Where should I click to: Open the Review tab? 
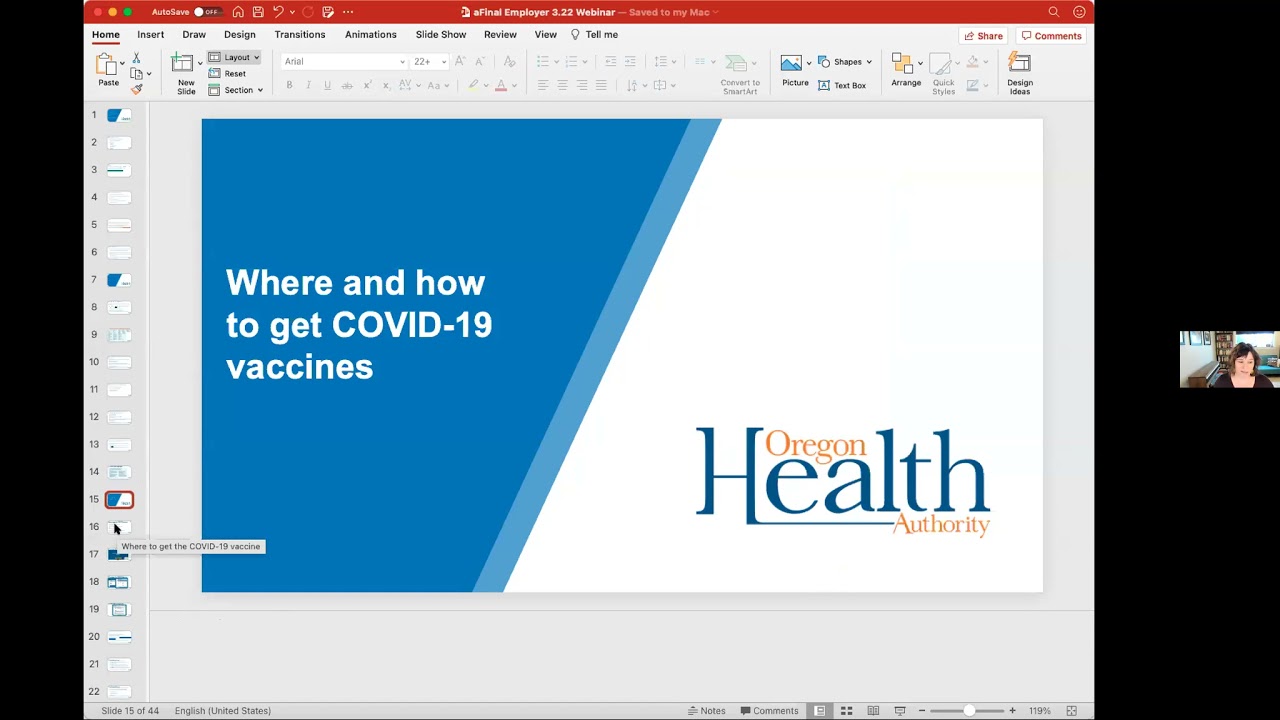point(501,34)
